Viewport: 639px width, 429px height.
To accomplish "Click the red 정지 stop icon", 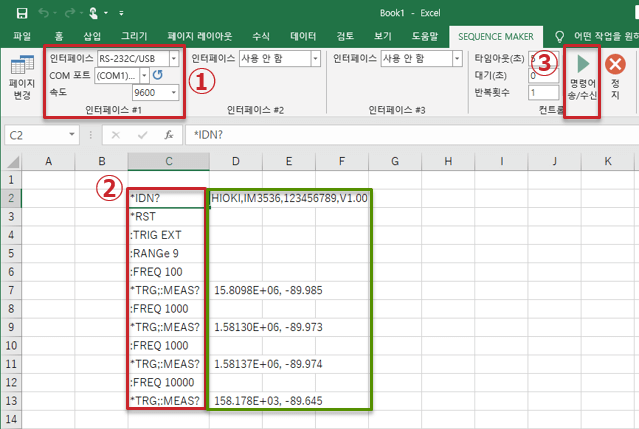I will [x=615, y=64].
